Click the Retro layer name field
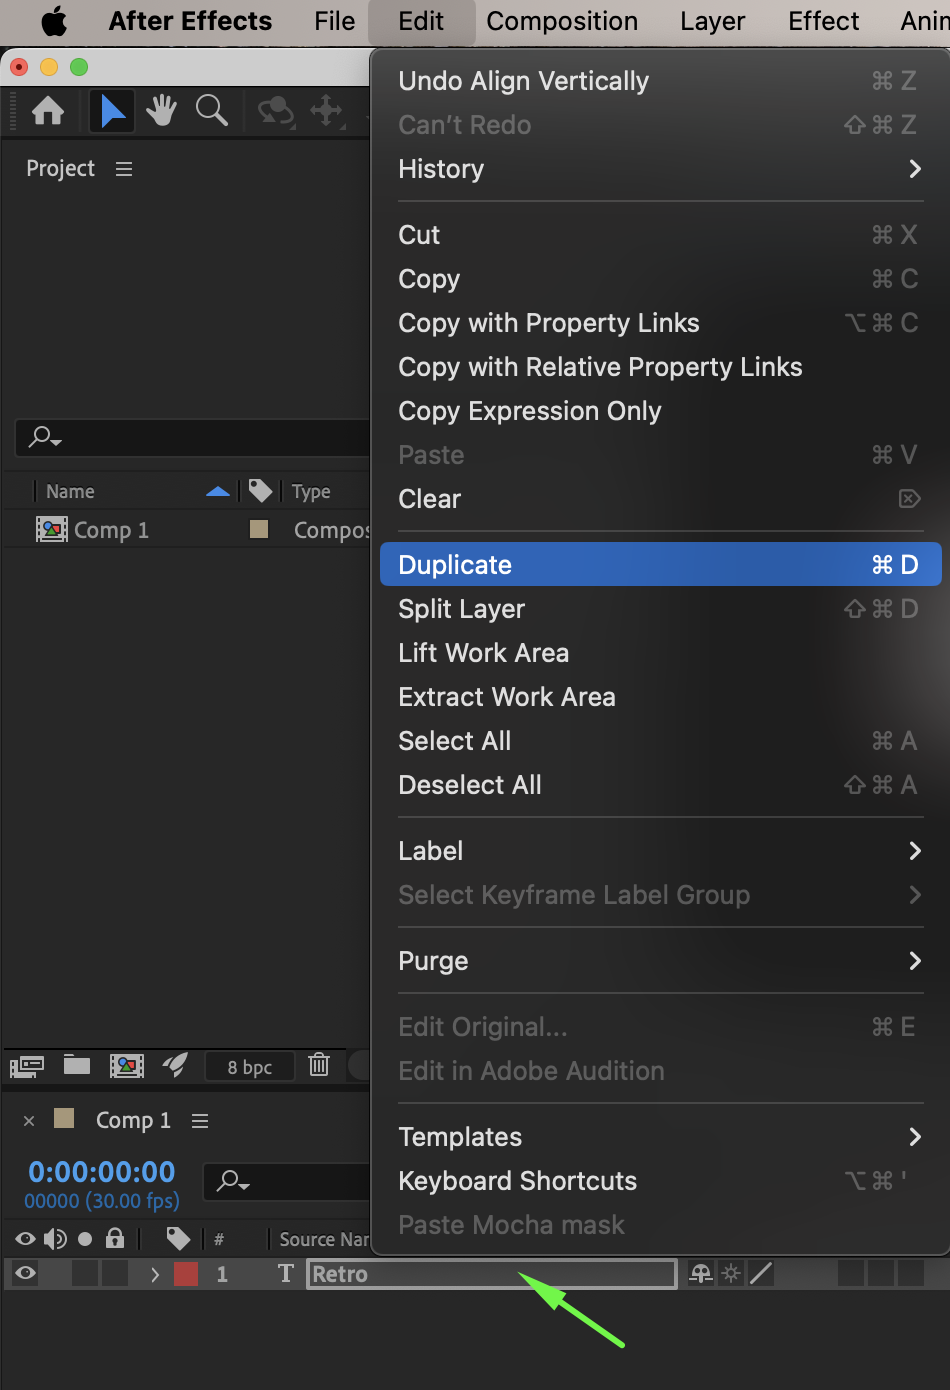This screenshot has width=950, height=1390. coord(491,1274)
